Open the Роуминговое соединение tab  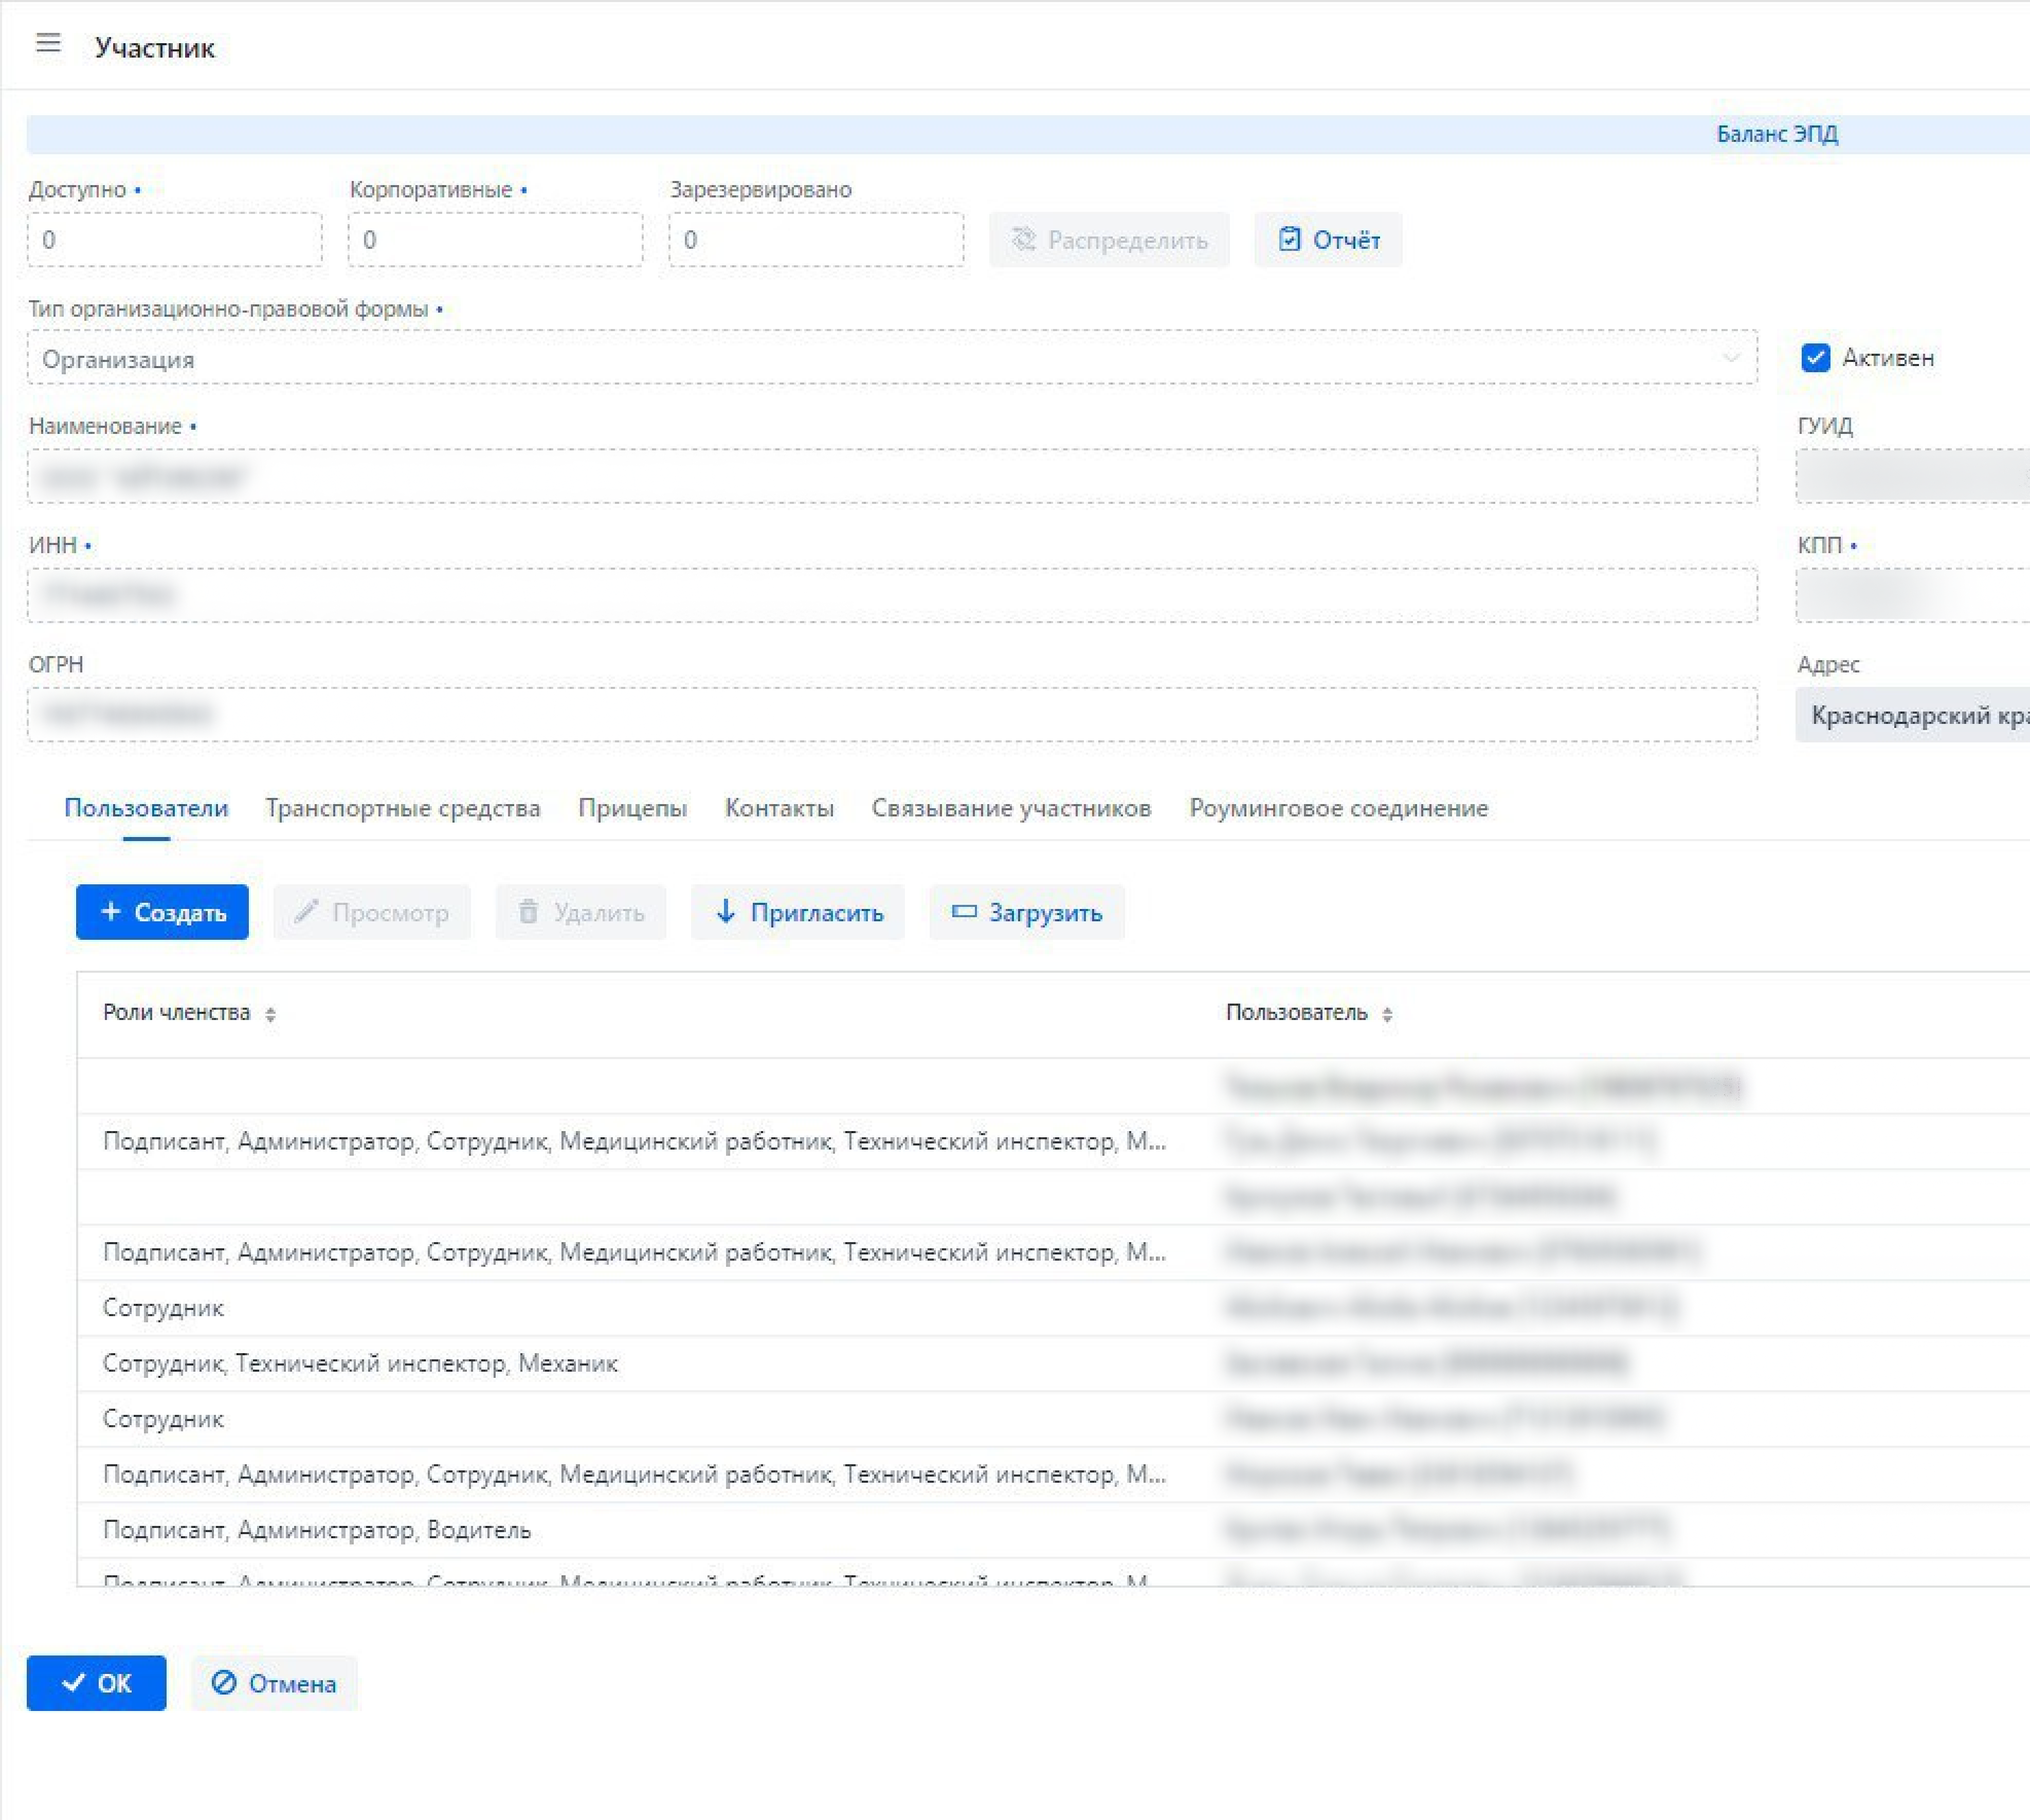(1338, 808)
